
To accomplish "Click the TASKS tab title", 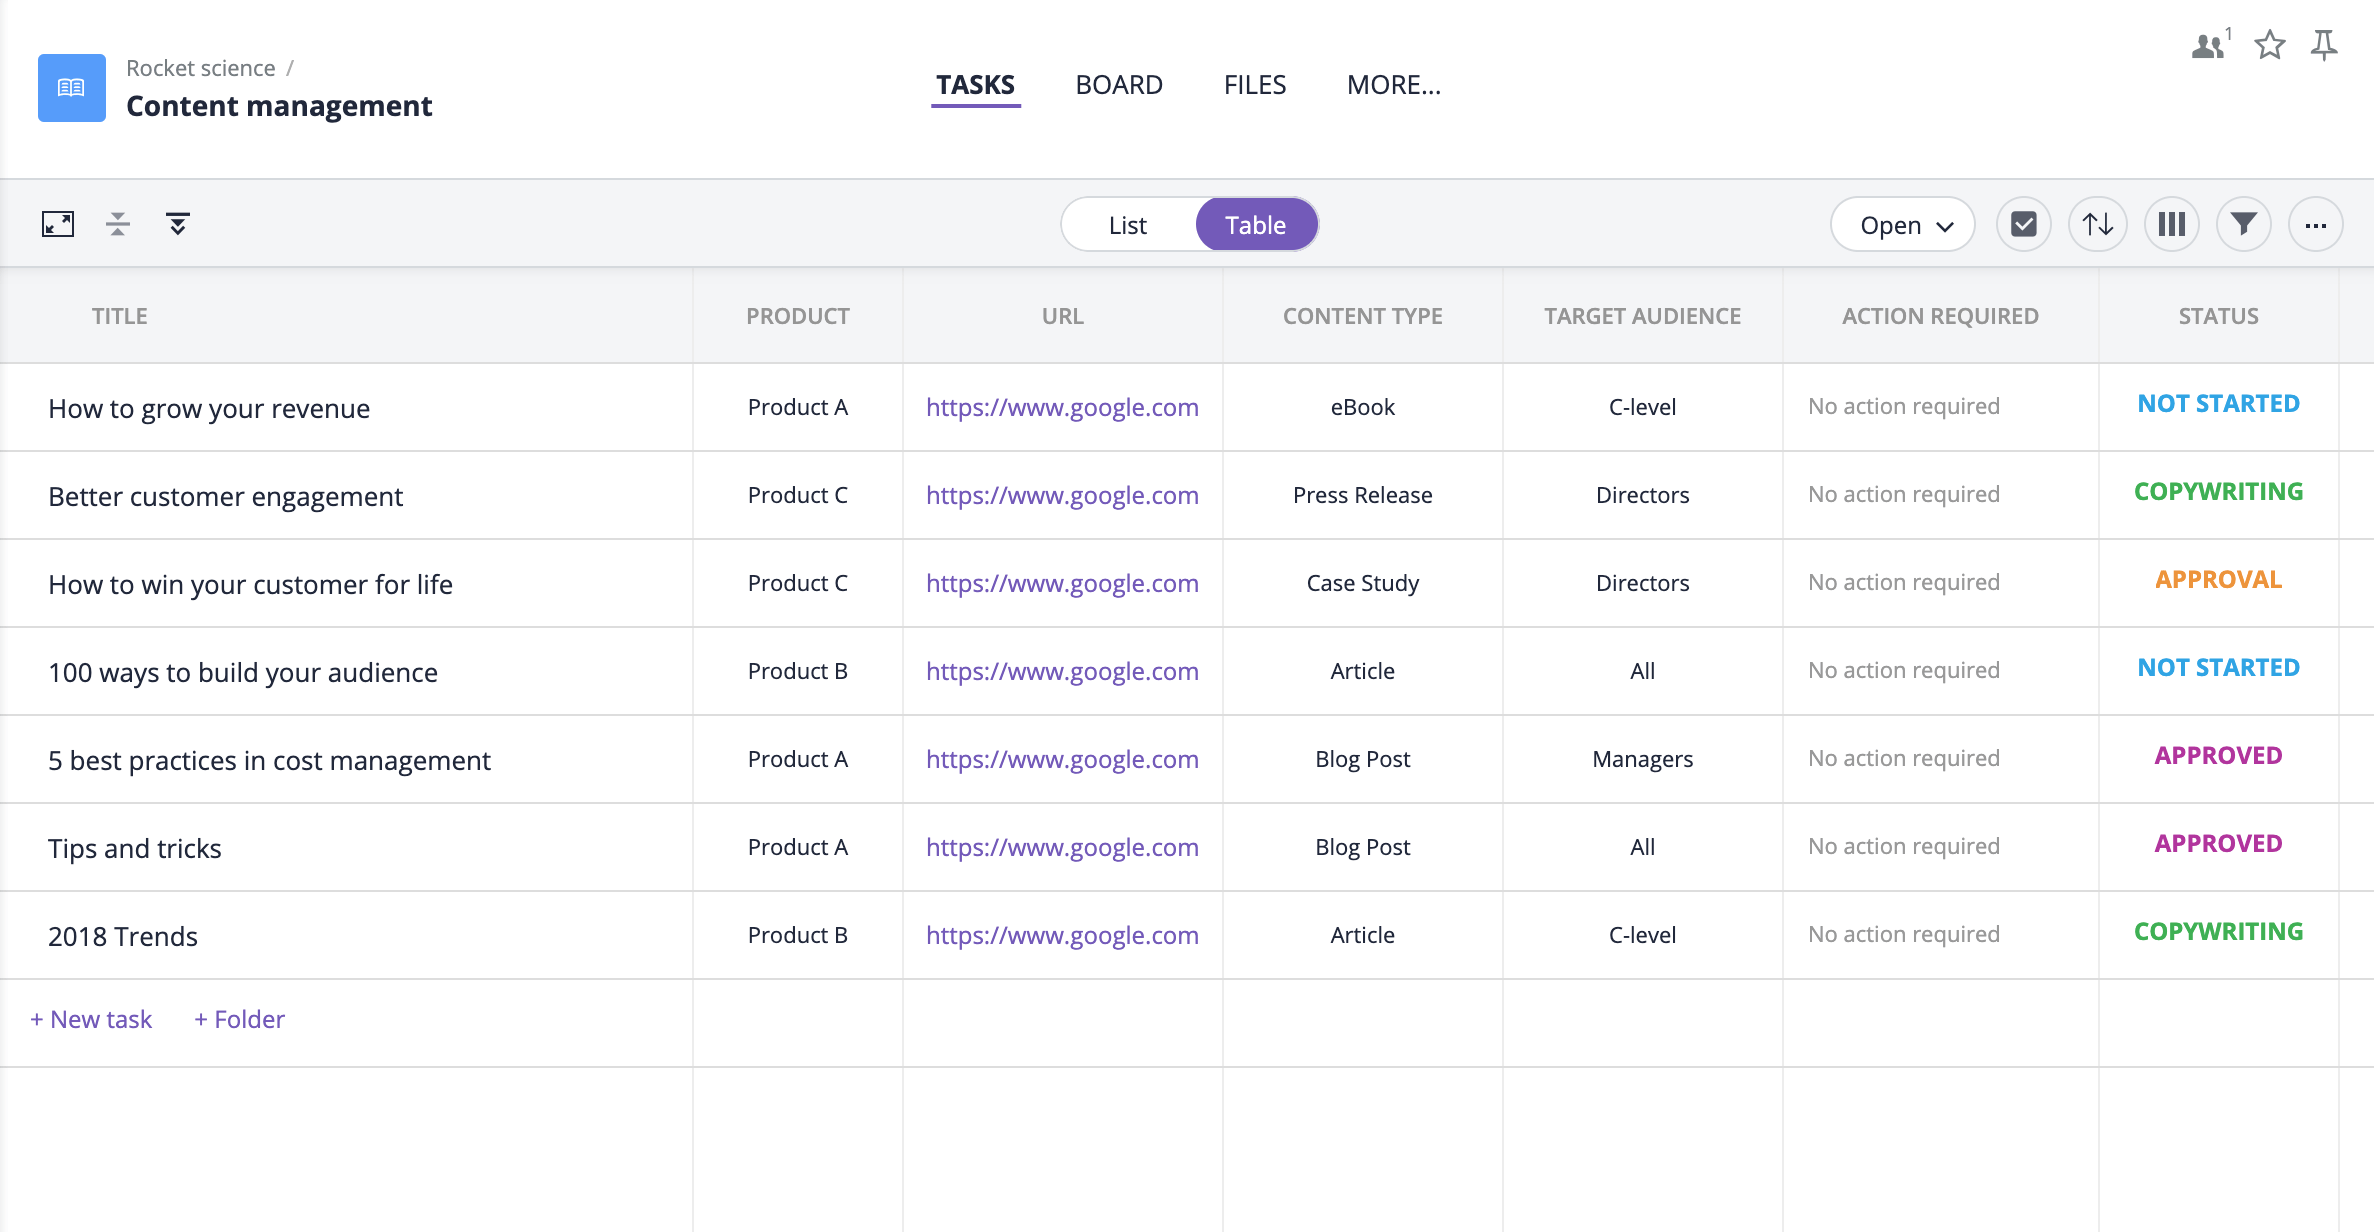I will coord(975,85).
